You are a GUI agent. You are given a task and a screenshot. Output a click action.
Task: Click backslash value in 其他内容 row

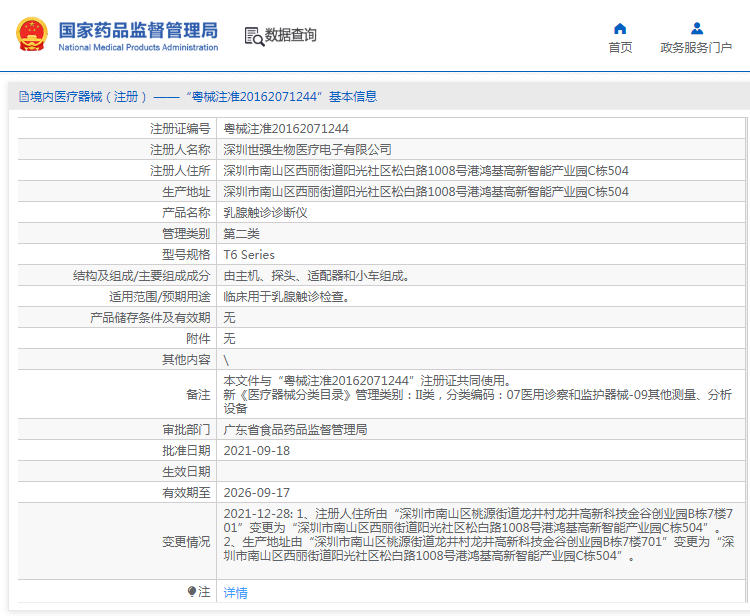(x=226, y=360)
